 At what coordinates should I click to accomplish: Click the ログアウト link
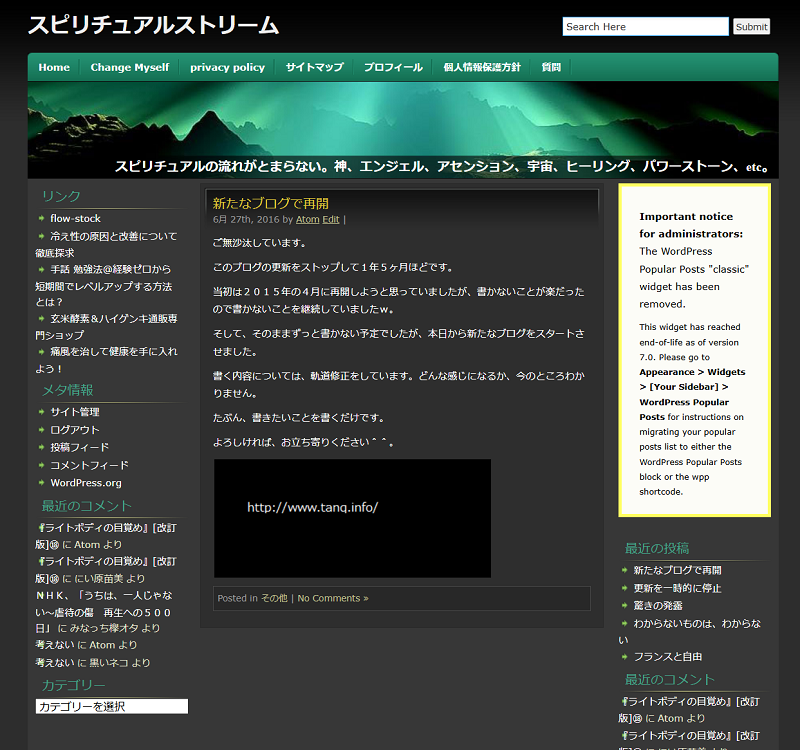coord(74,430)
